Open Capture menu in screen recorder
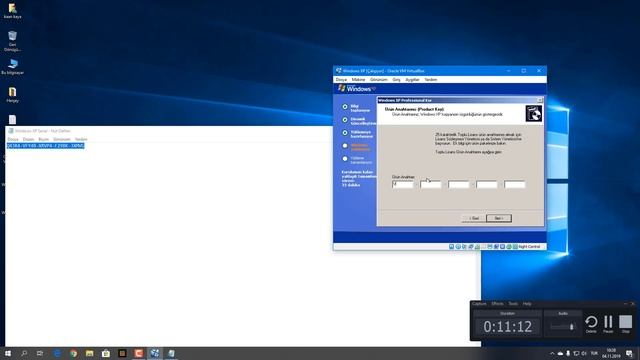 [x=479, y=304]
